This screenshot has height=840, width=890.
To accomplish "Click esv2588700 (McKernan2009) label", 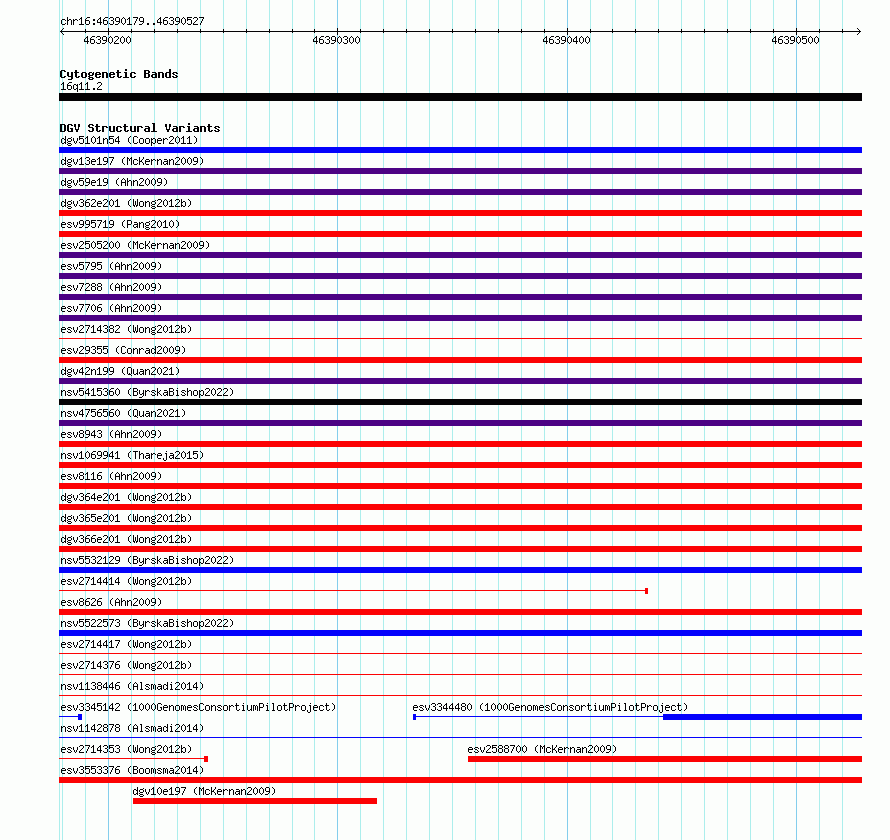I will point(542,749).
